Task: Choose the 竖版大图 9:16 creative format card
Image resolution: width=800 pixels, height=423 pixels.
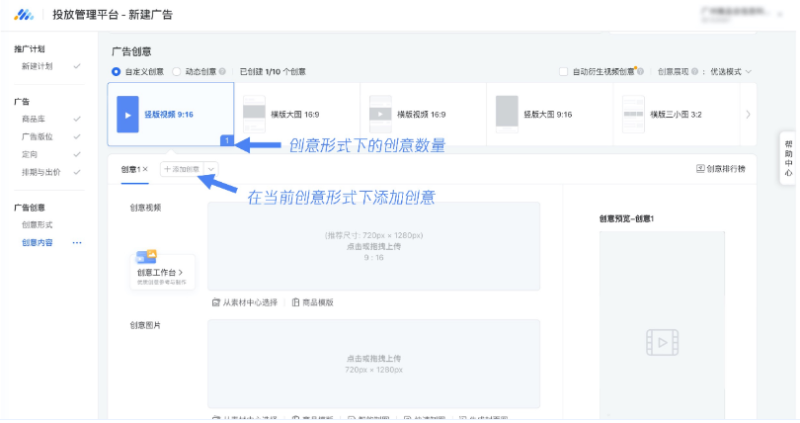Action: (550, 114)
